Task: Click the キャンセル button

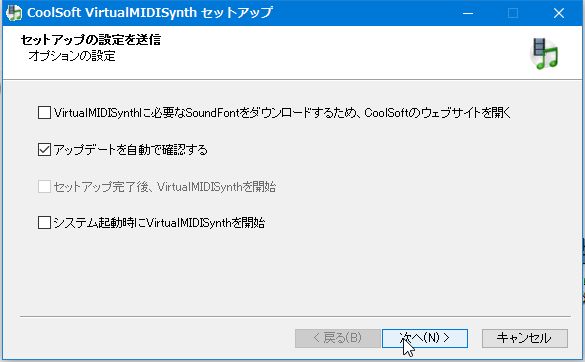Action: [525, 338]
